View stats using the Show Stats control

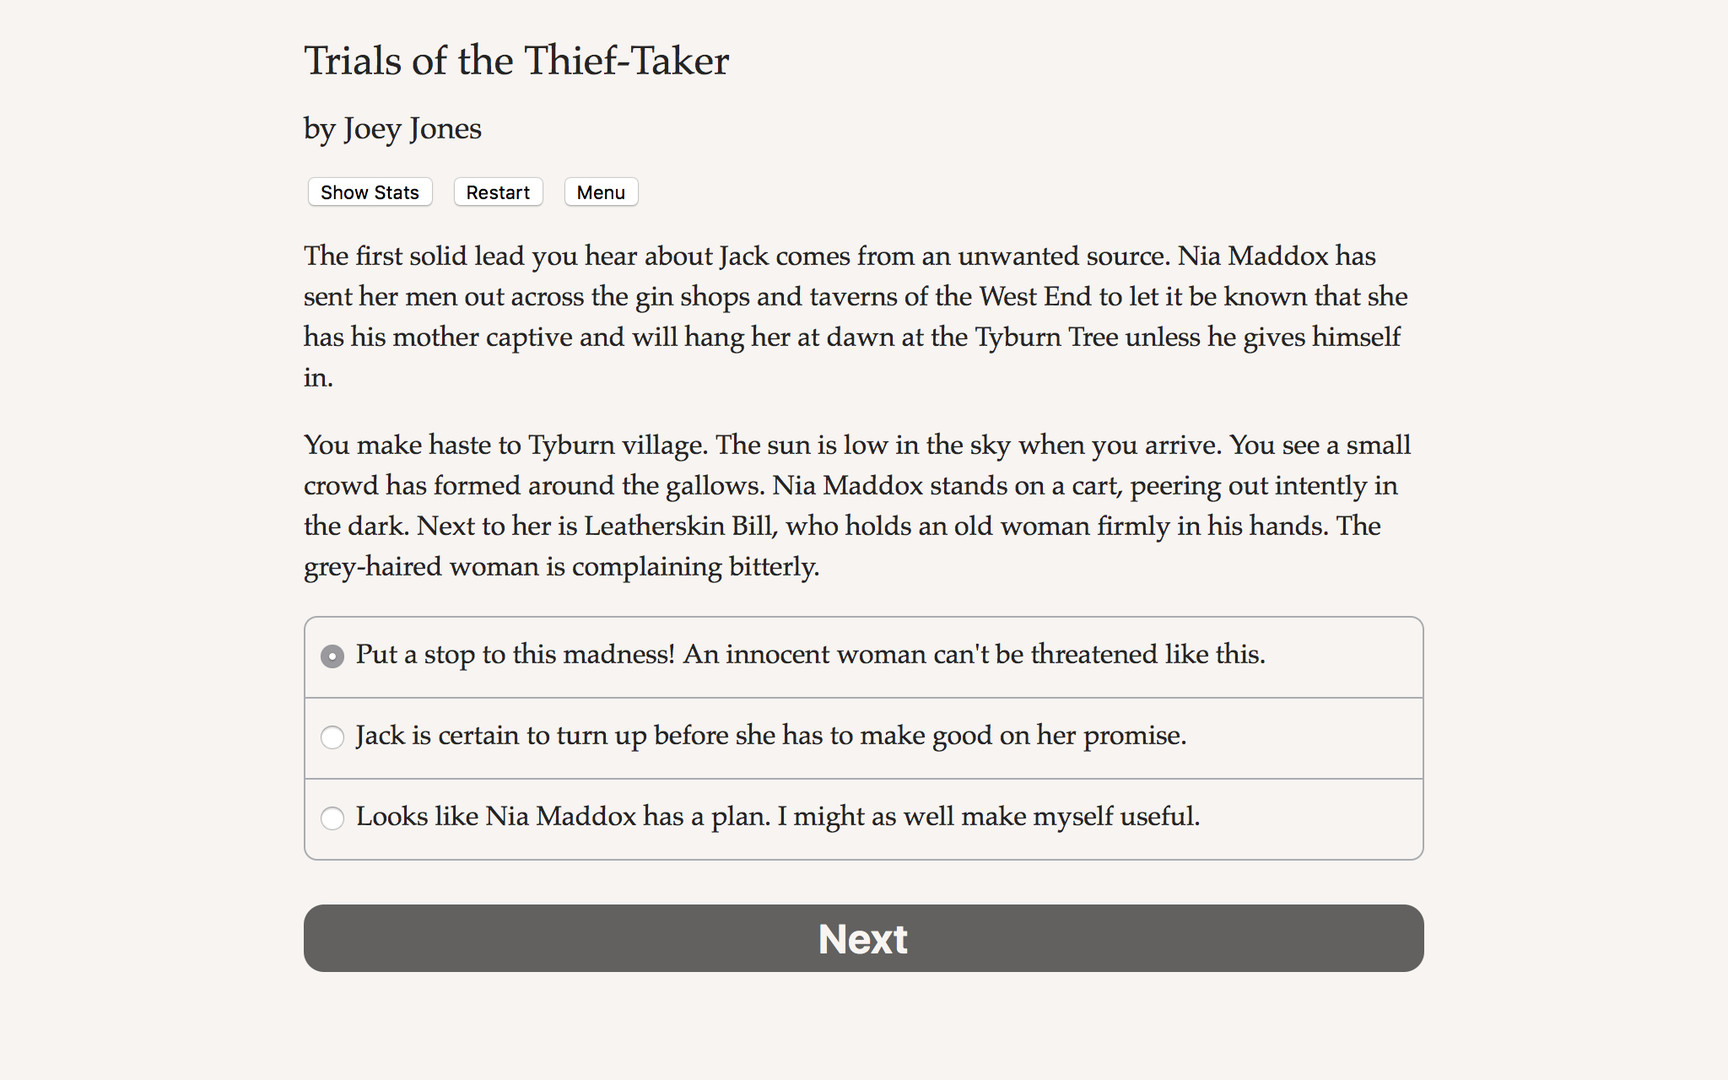pos(369,192)
